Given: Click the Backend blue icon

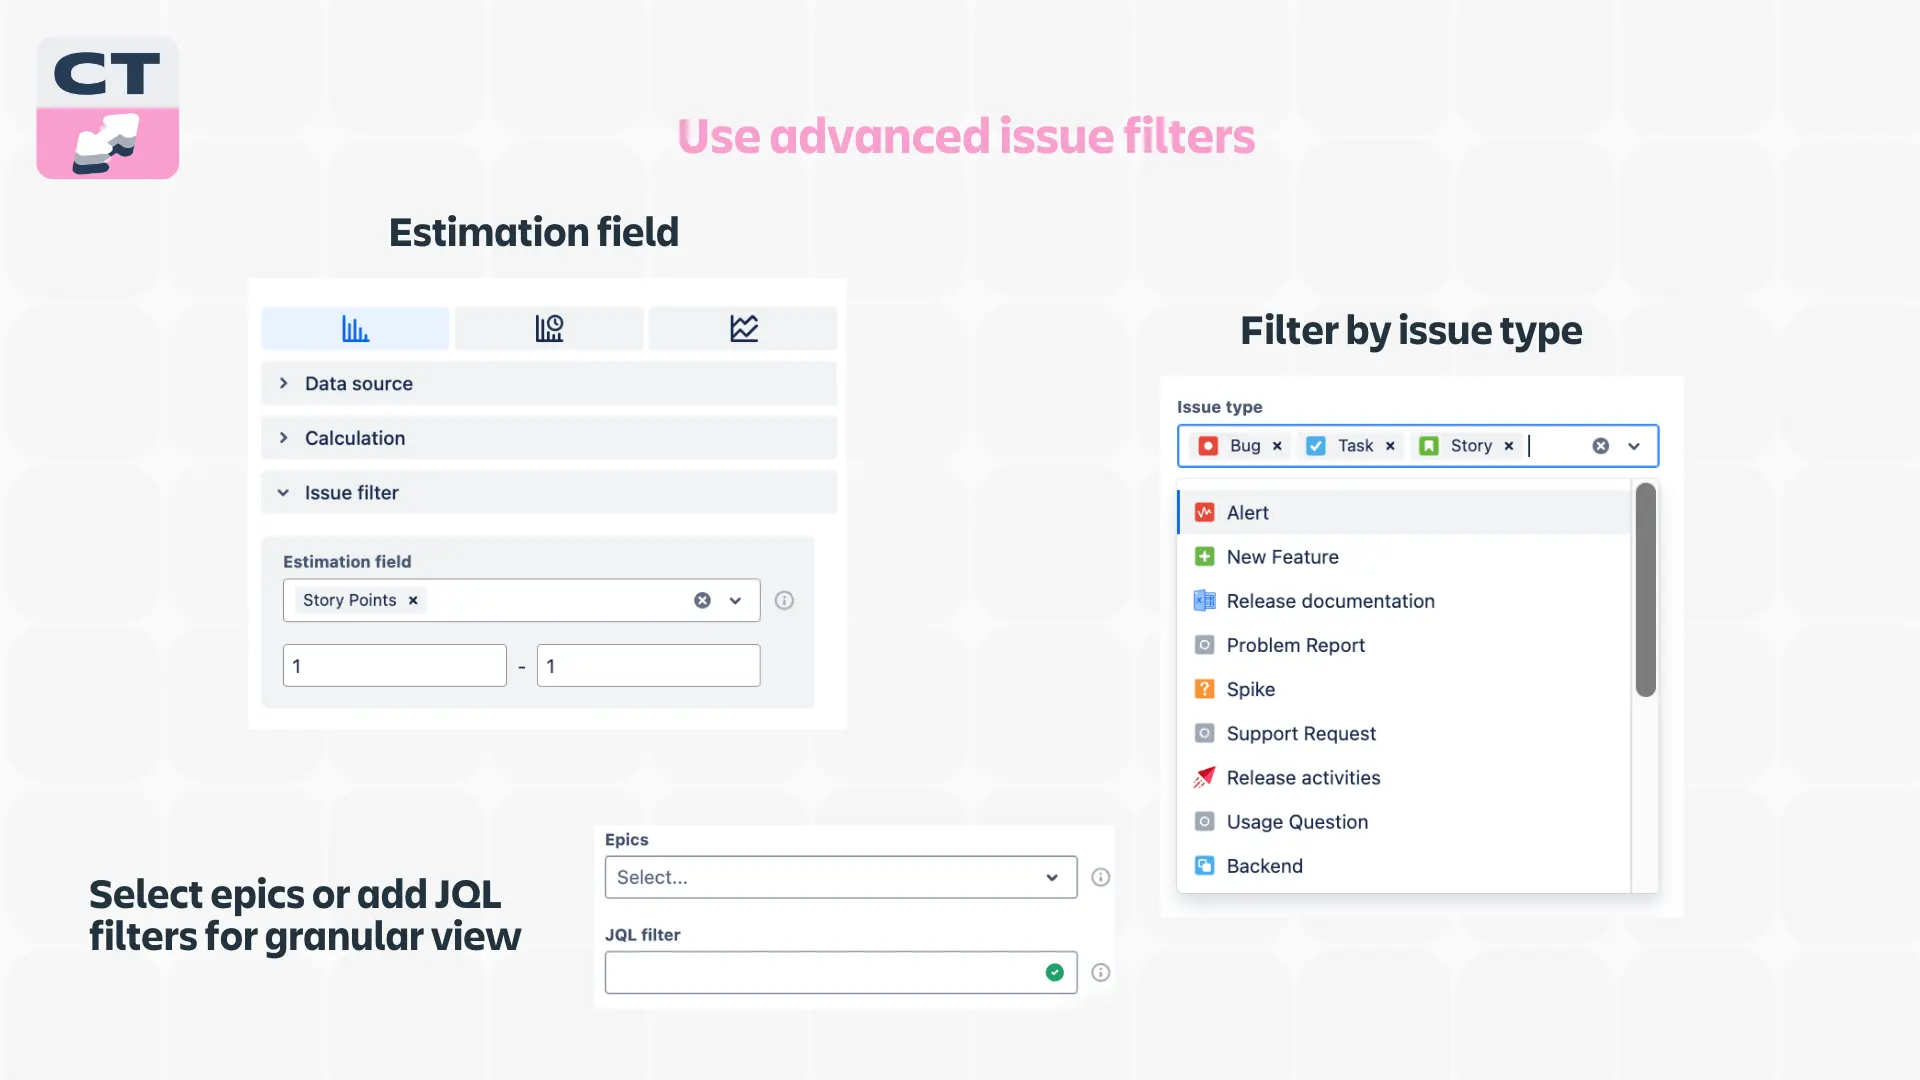Looking at the screenshot, I should tap(1205, 866).
